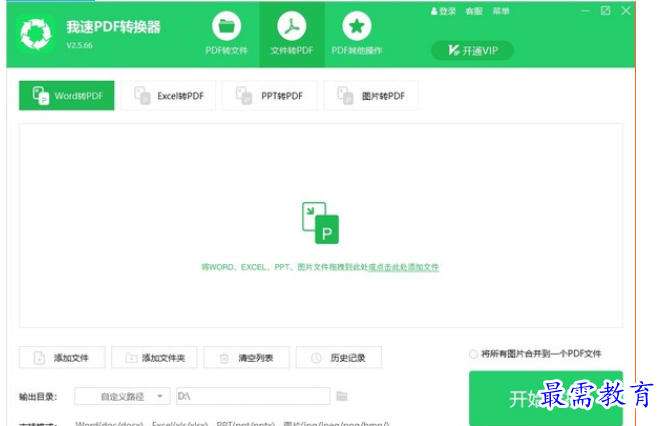Open the 客服 support link
Image resolution: width=662 pixels, height=426 pixels.
point(474,11)
